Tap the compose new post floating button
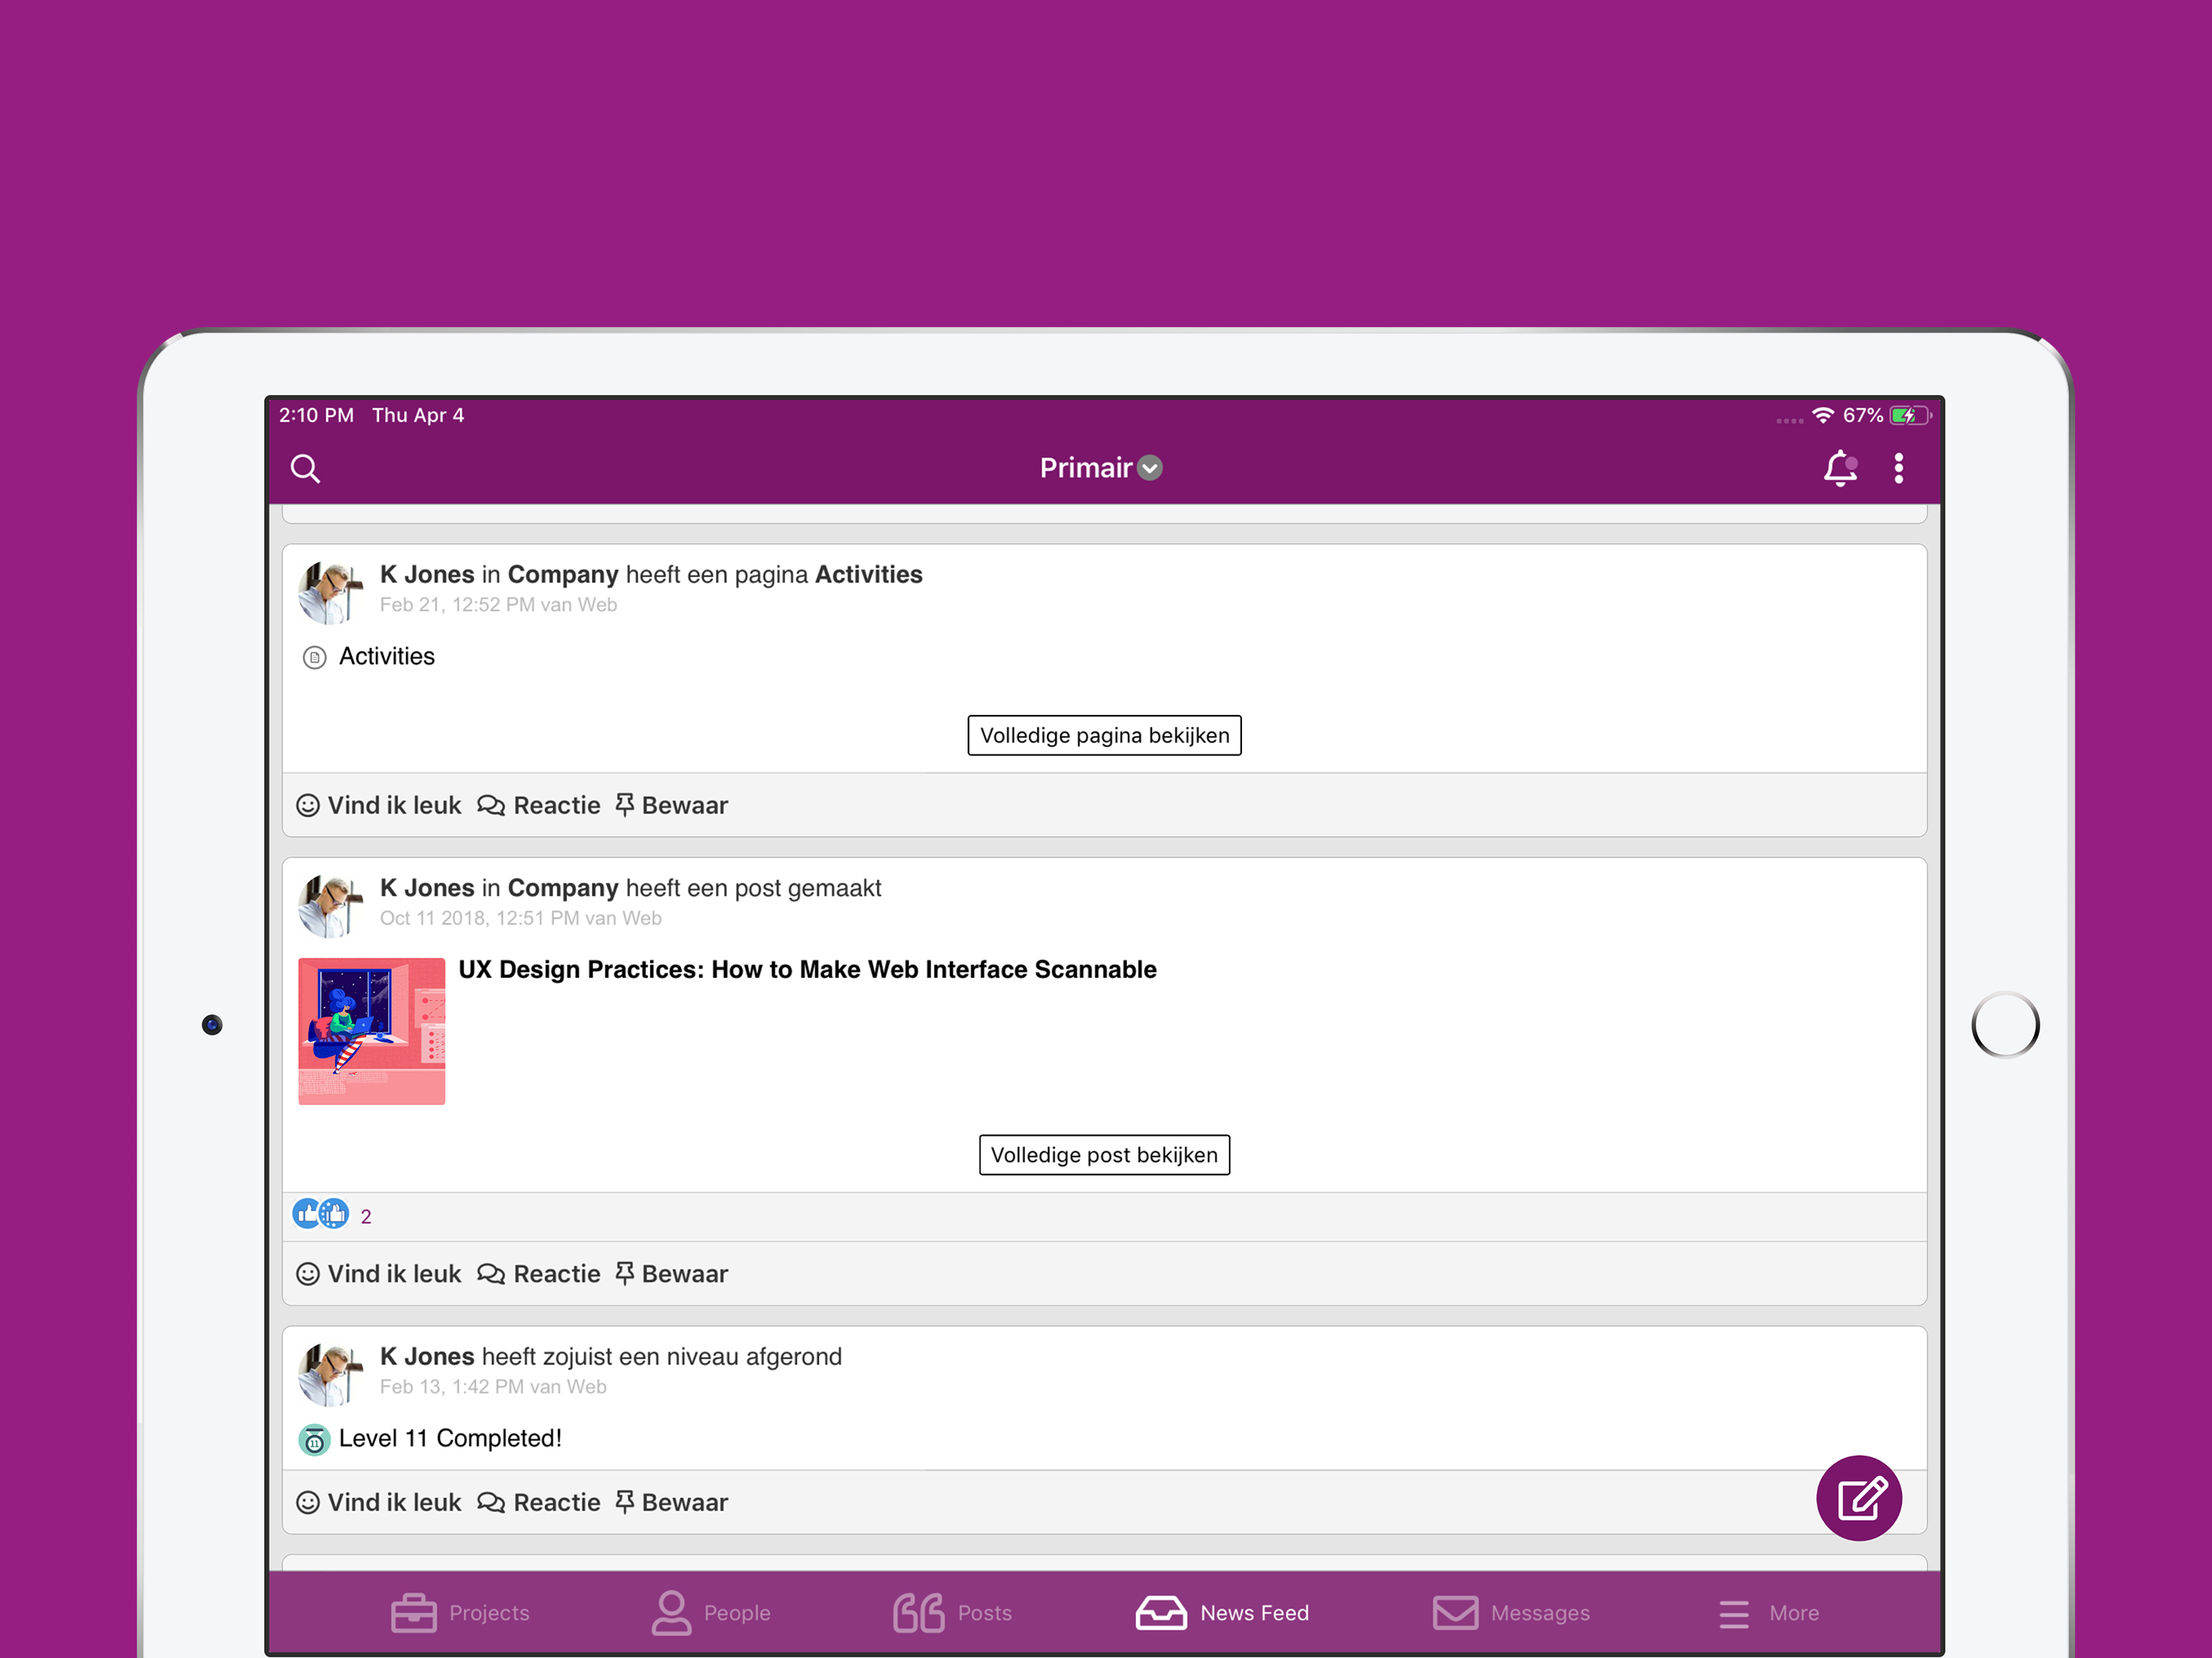The image size is (2212, 1658). [x=1858, y=1497]
